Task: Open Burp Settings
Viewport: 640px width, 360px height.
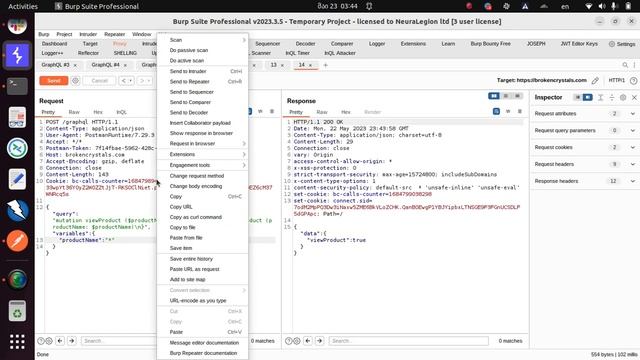Action: pyautogui.click(x=622, y=44)
